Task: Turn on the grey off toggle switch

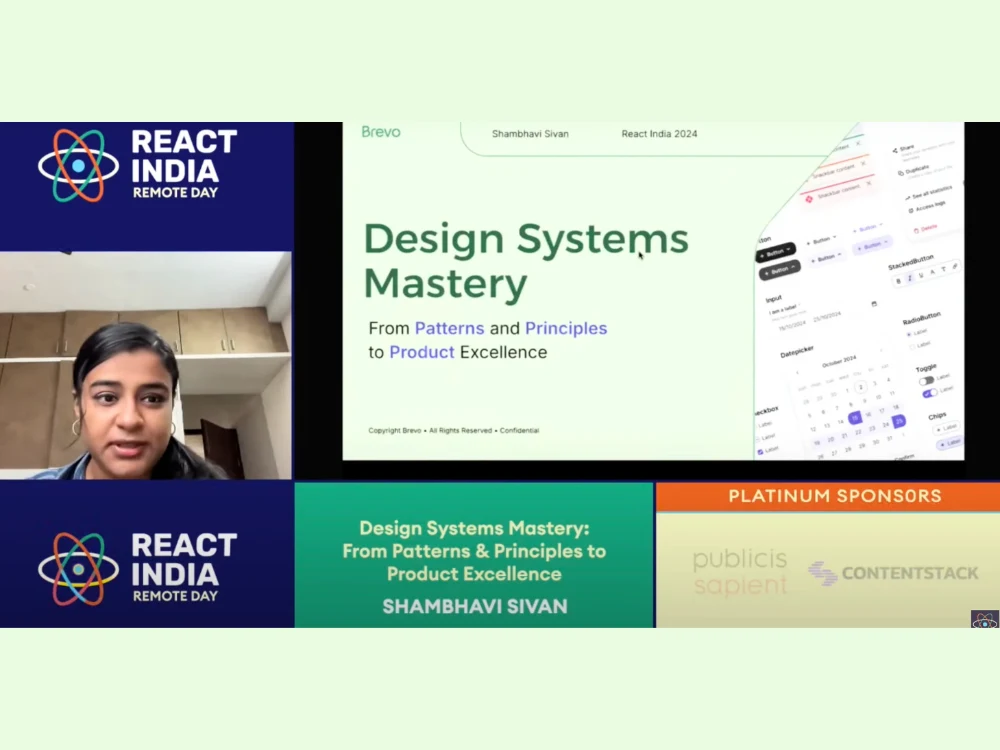Action: coord(927,381)
